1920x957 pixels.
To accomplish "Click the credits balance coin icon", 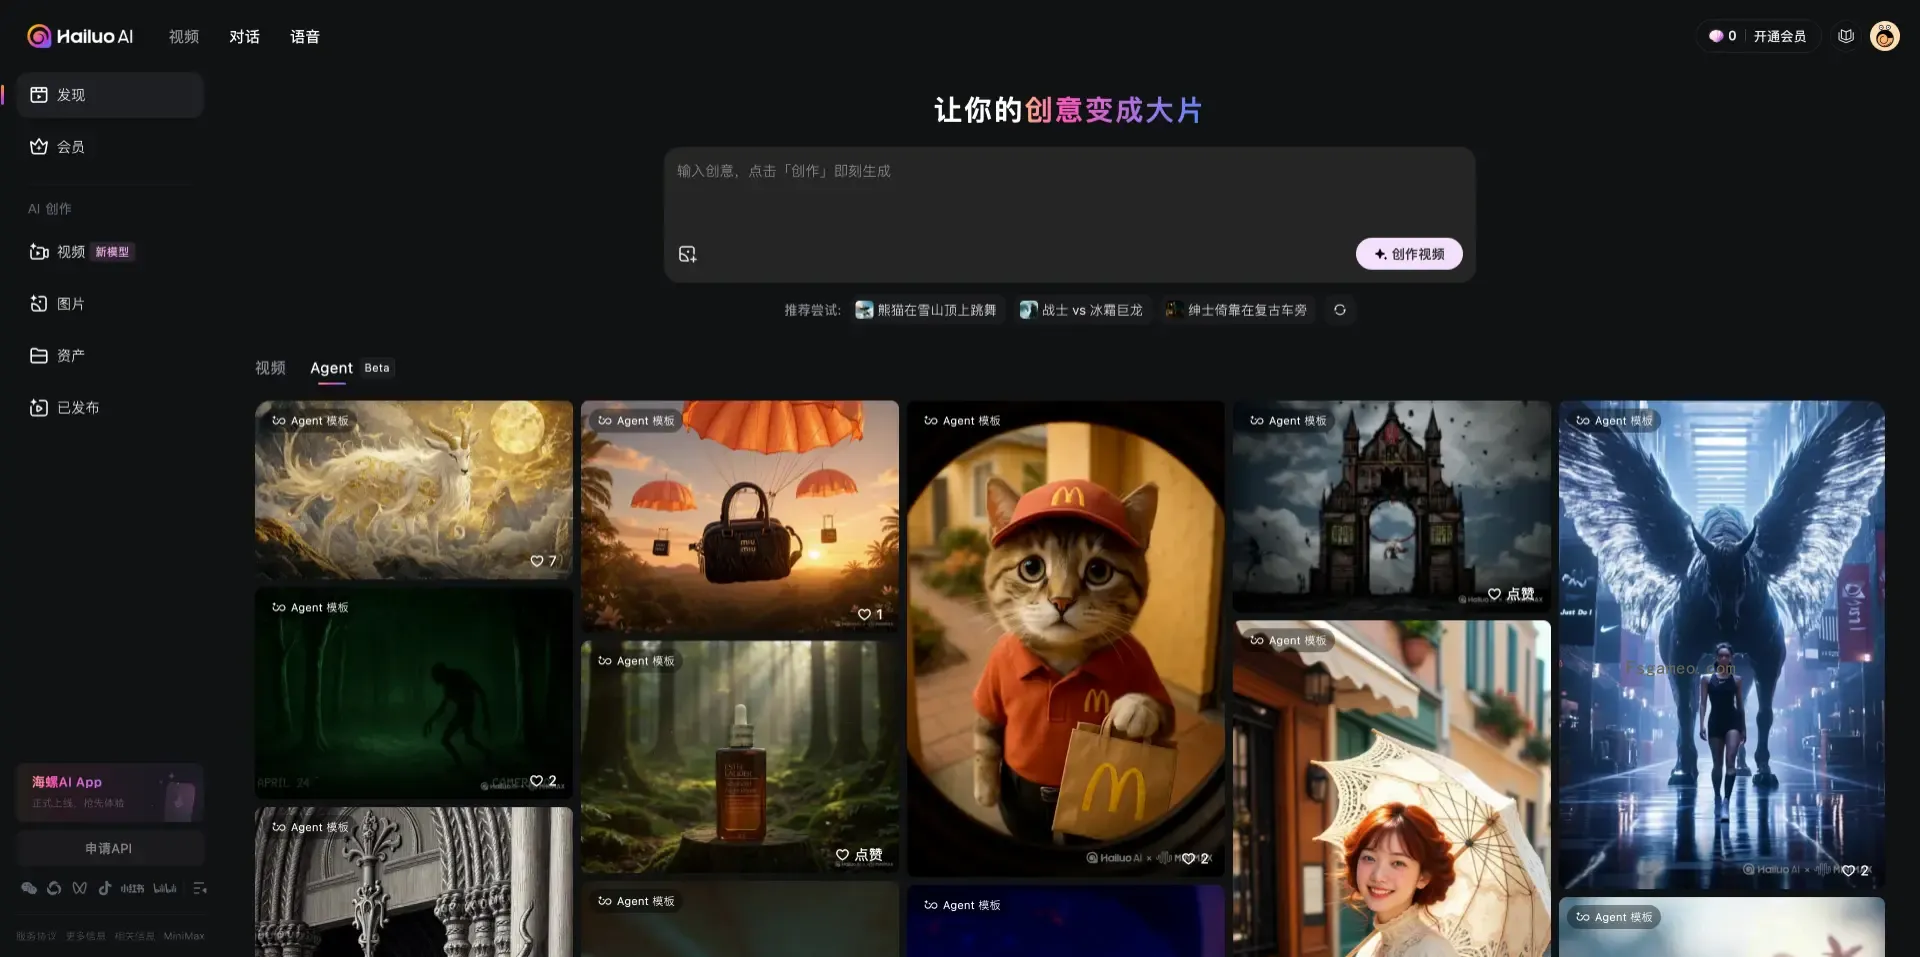I will [1716, 36].
